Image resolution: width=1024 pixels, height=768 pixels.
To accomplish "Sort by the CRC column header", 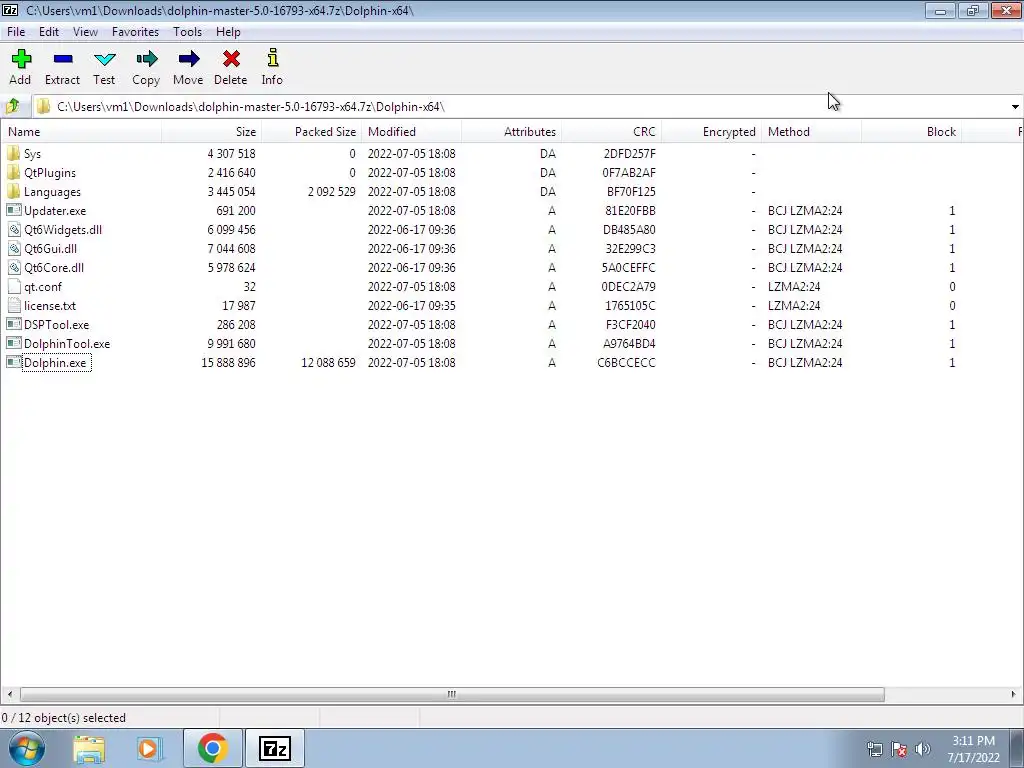I will coord(611,131).
